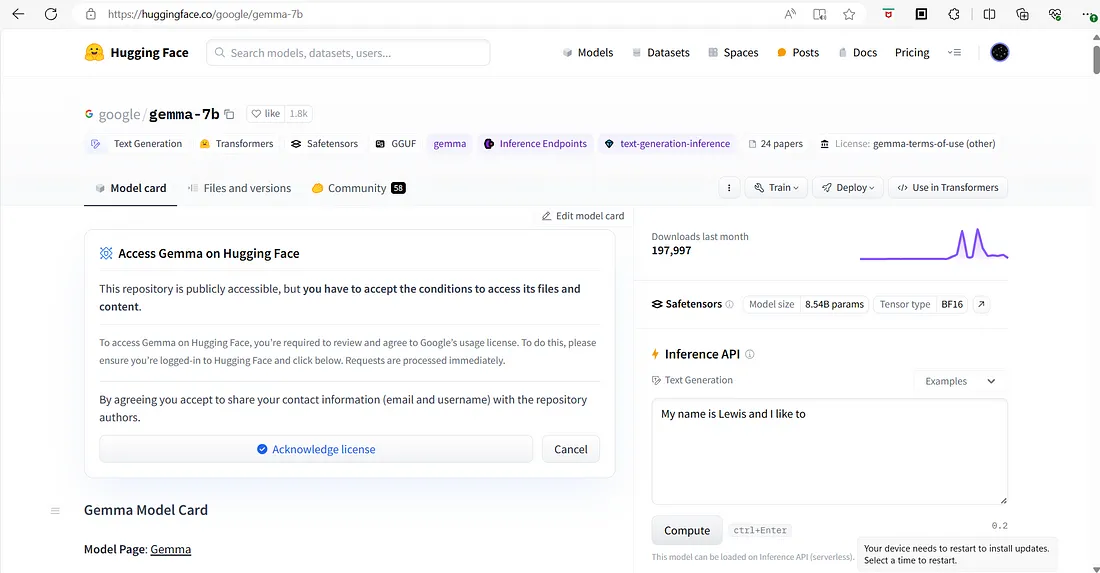The image size is (1100, 573).
Task: Switch to the Community tab
Action: (x=358, y=188)
